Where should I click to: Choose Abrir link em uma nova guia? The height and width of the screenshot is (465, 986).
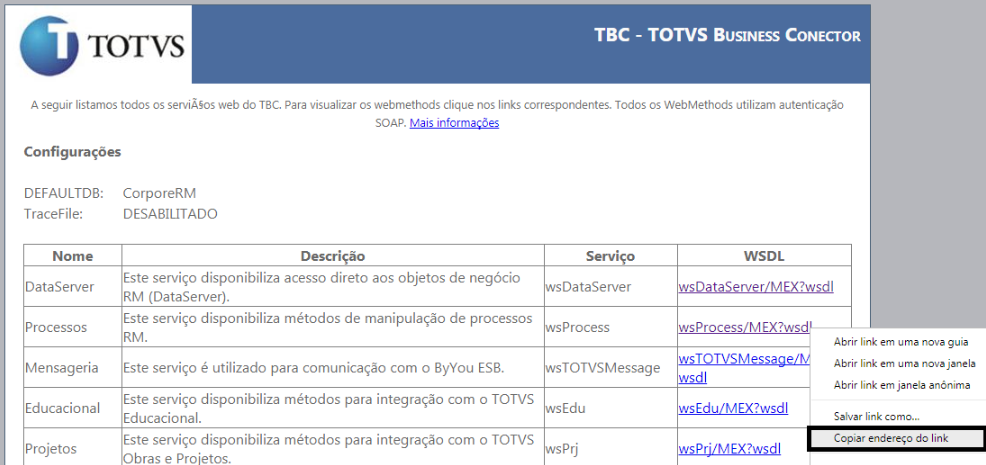[900, 342]
